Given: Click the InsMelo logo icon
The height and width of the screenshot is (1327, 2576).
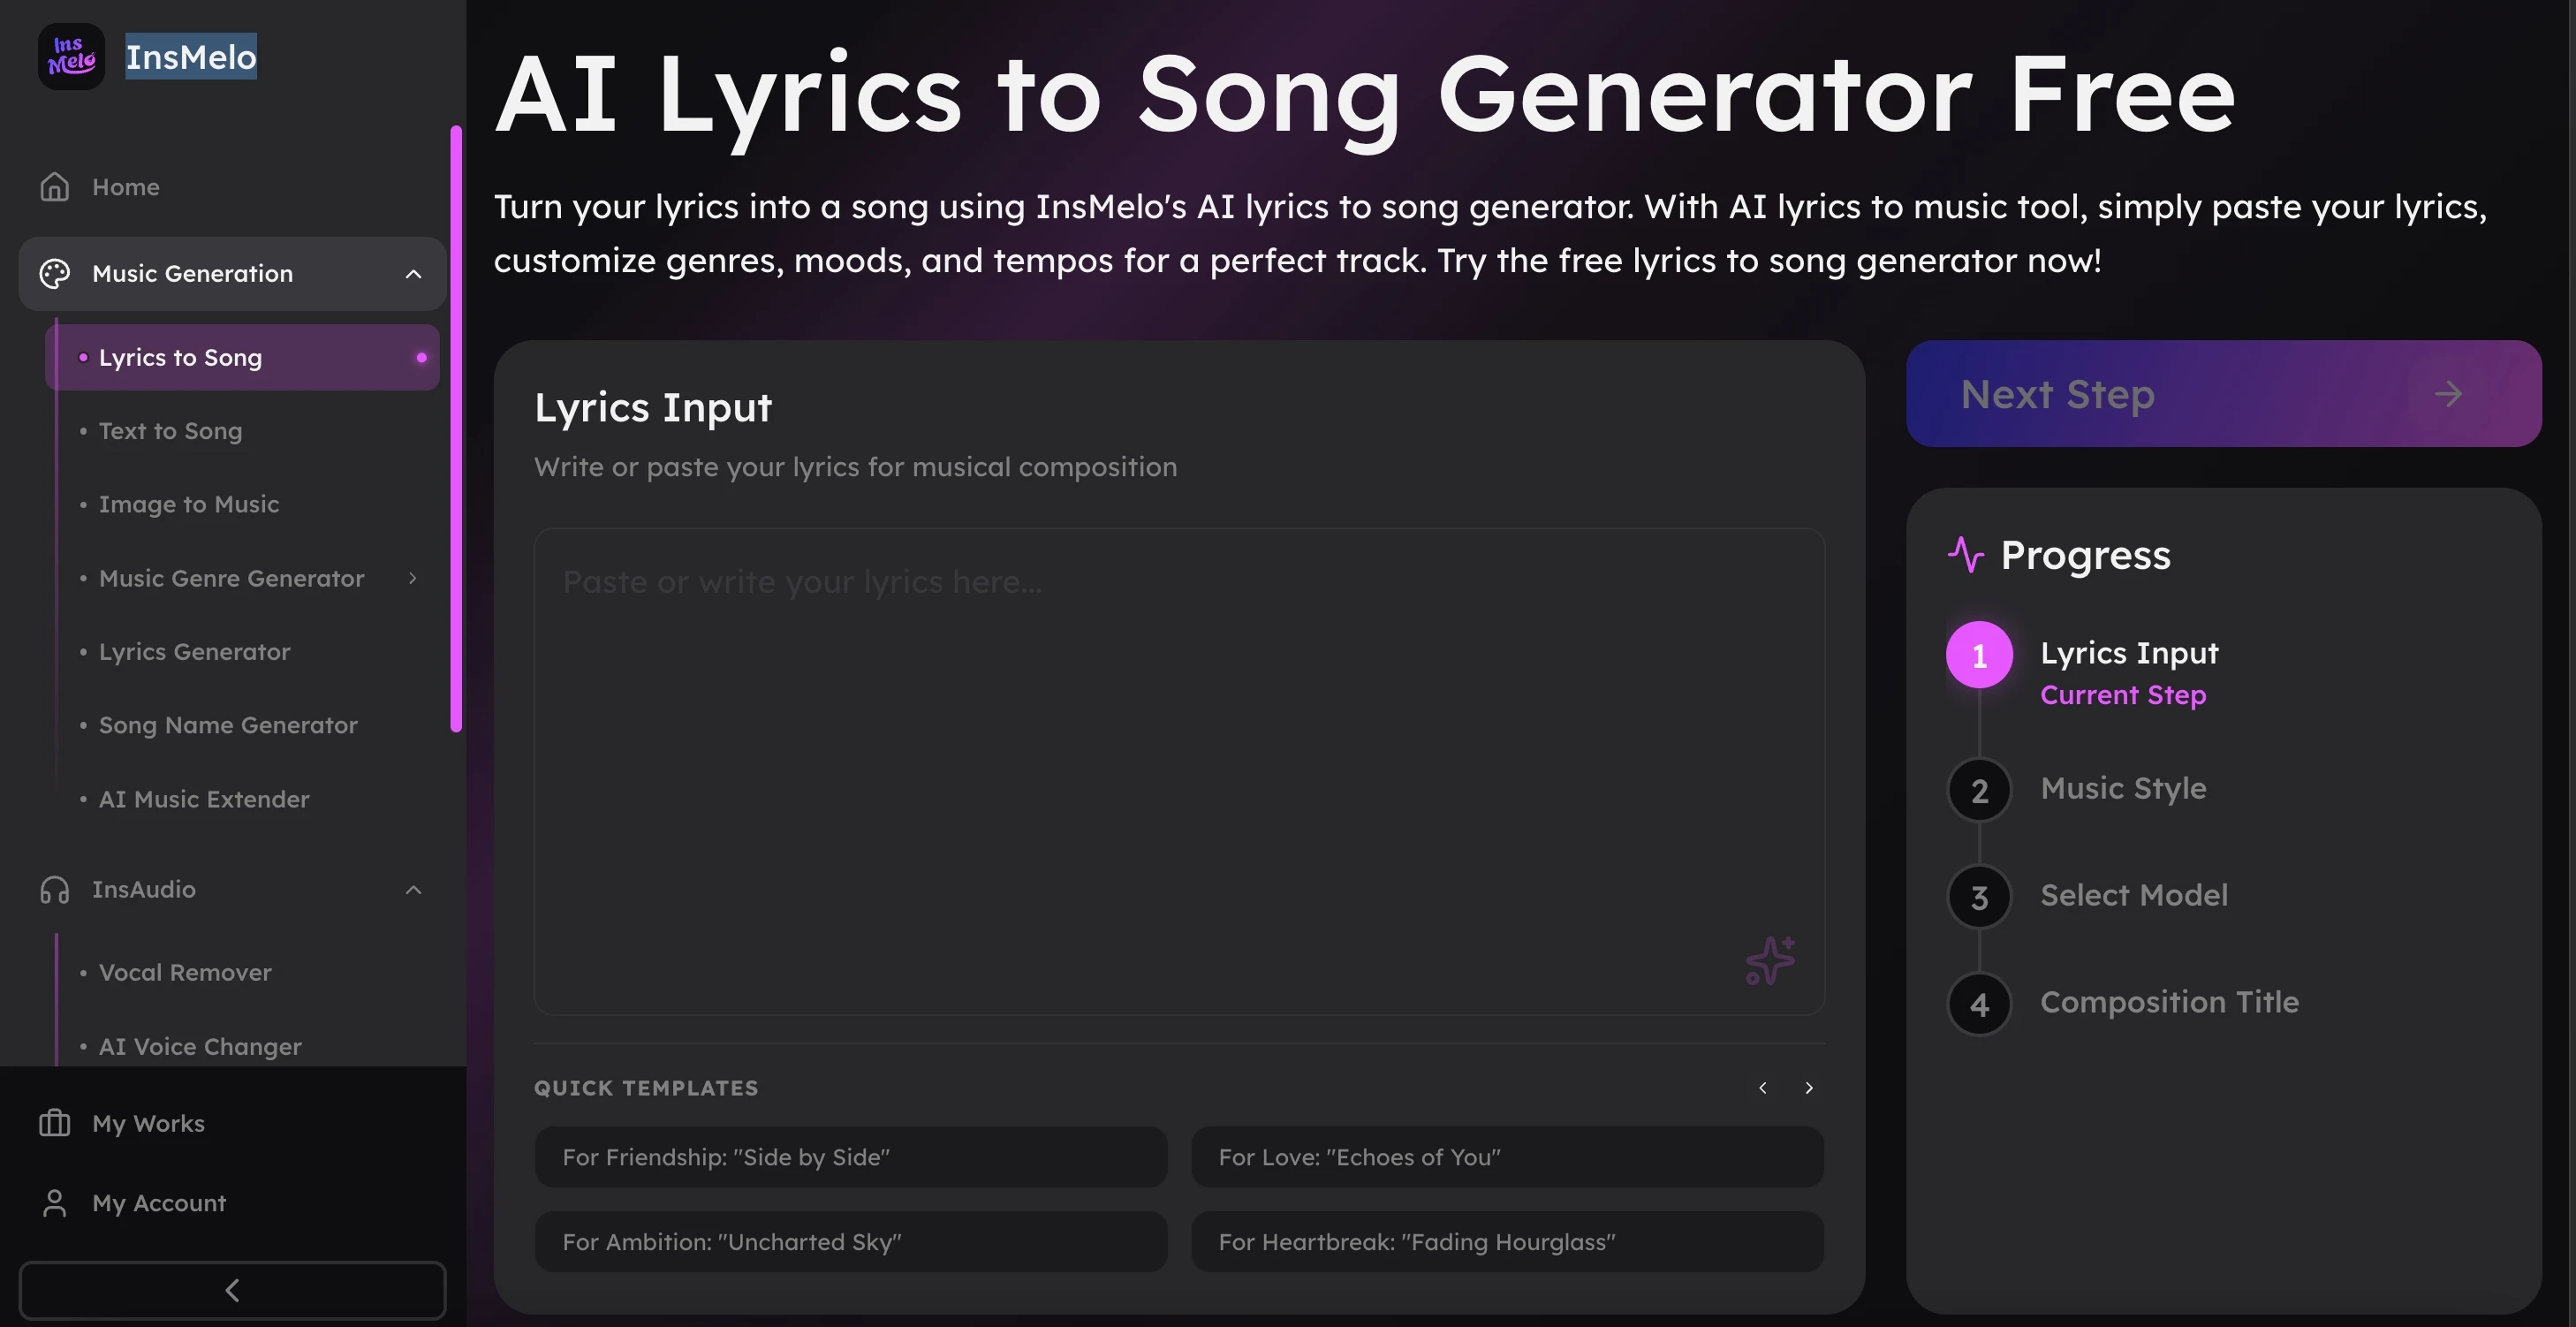Looking at the screenshot, I should [71, 57].
